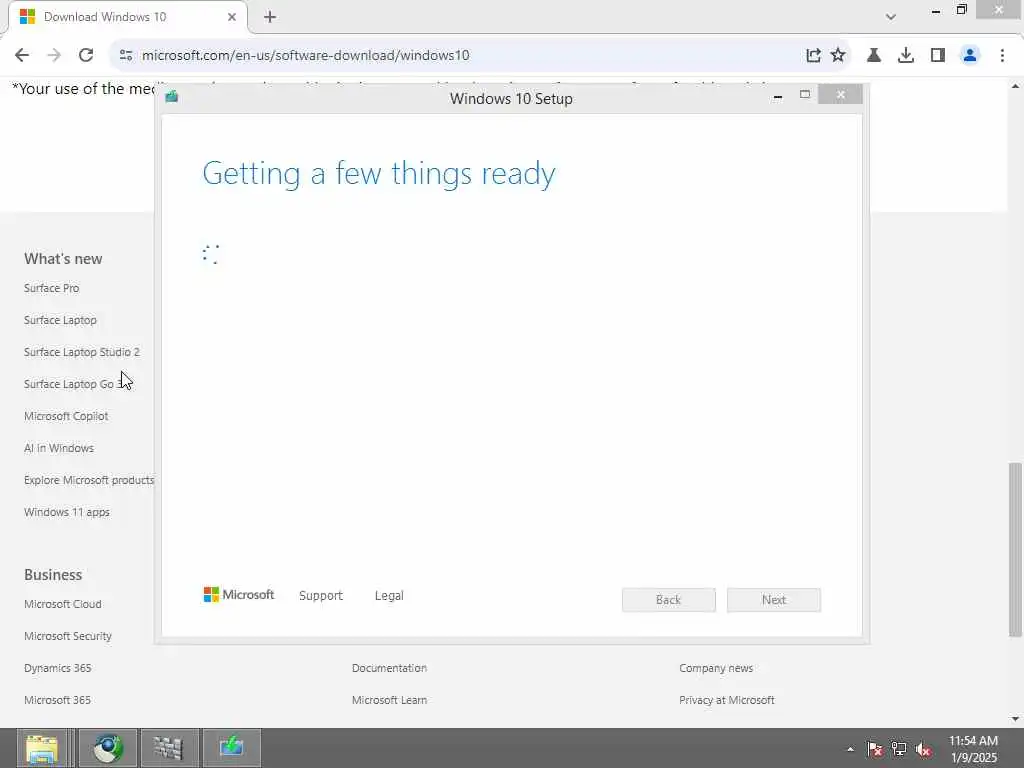Screen dimensions: 1024x768
Task: Go back with the browser back arrow
Action: [22, 56]
